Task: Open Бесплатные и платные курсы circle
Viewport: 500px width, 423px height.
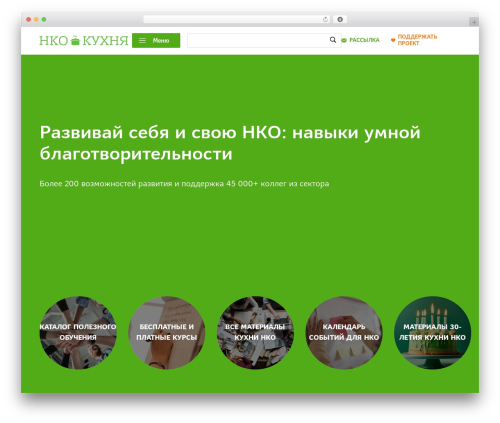Action: tap(167, 332)
